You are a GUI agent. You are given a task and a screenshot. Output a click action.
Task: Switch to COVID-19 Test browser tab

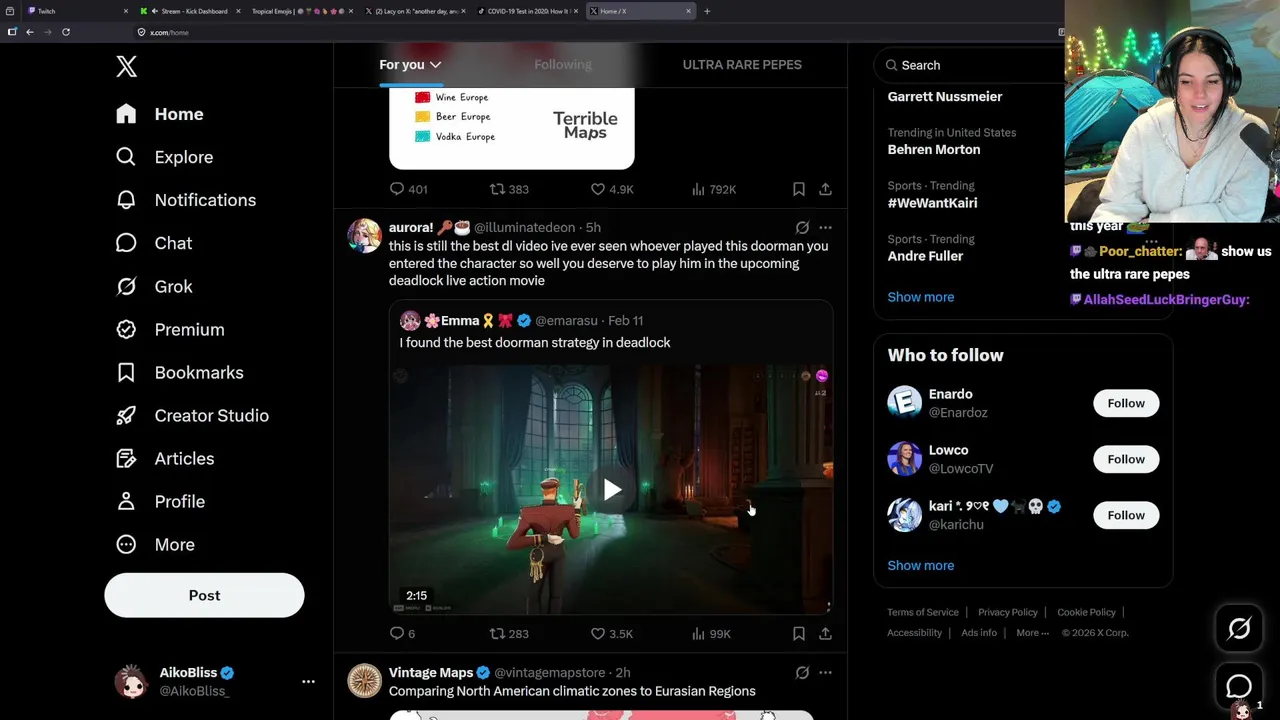pos(527,11)
